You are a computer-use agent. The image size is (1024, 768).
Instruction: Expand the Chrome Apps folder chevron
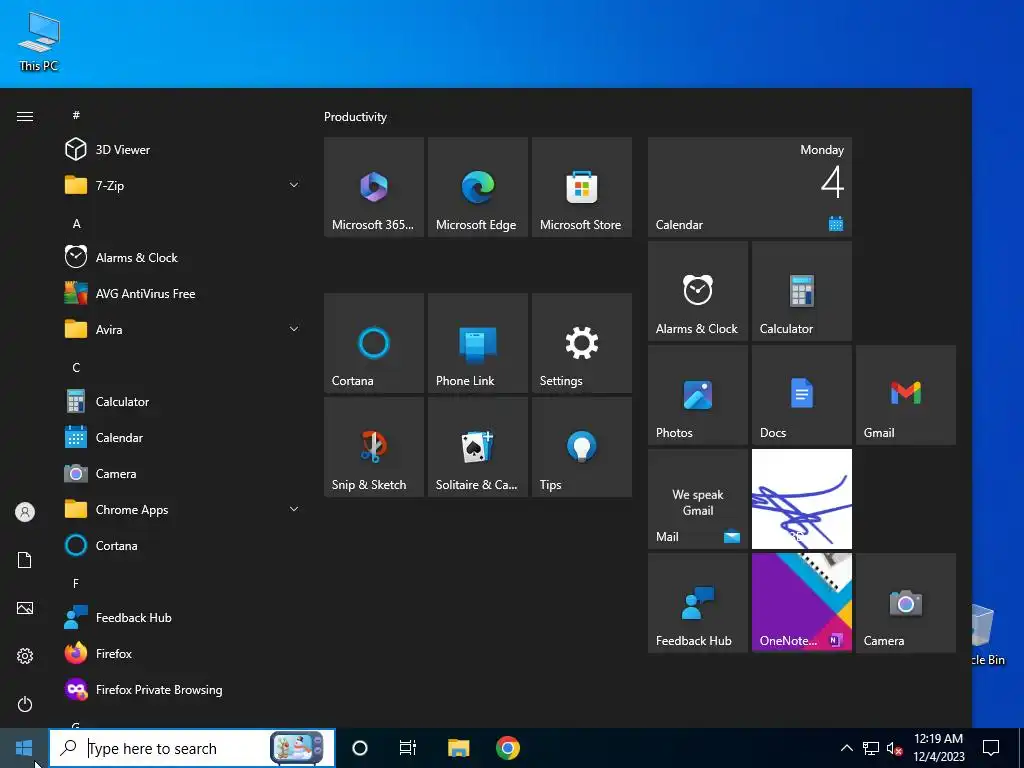click(294, 509)
